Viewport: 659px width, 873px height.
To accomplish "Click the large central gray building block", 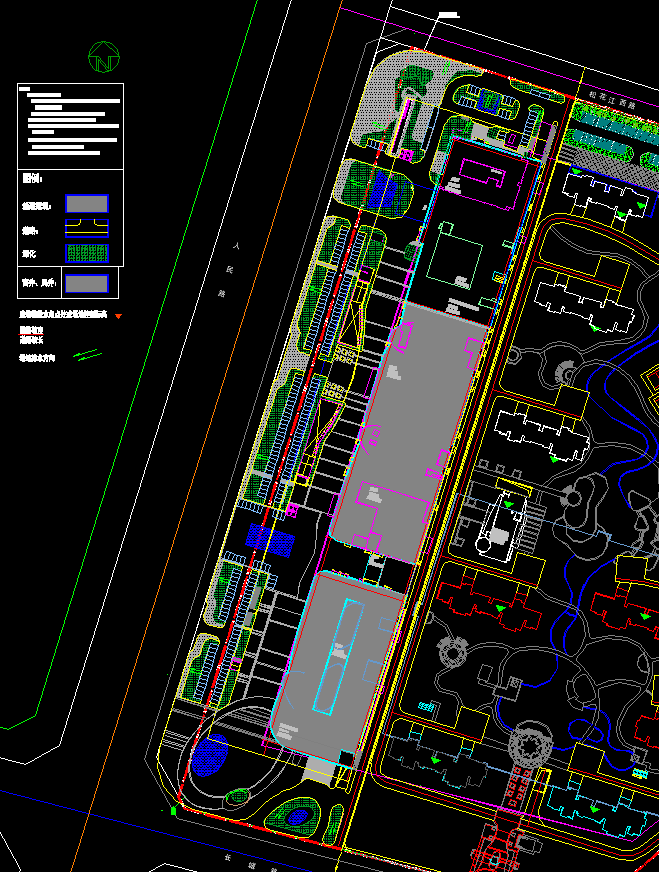I will [x=408, y=430].
